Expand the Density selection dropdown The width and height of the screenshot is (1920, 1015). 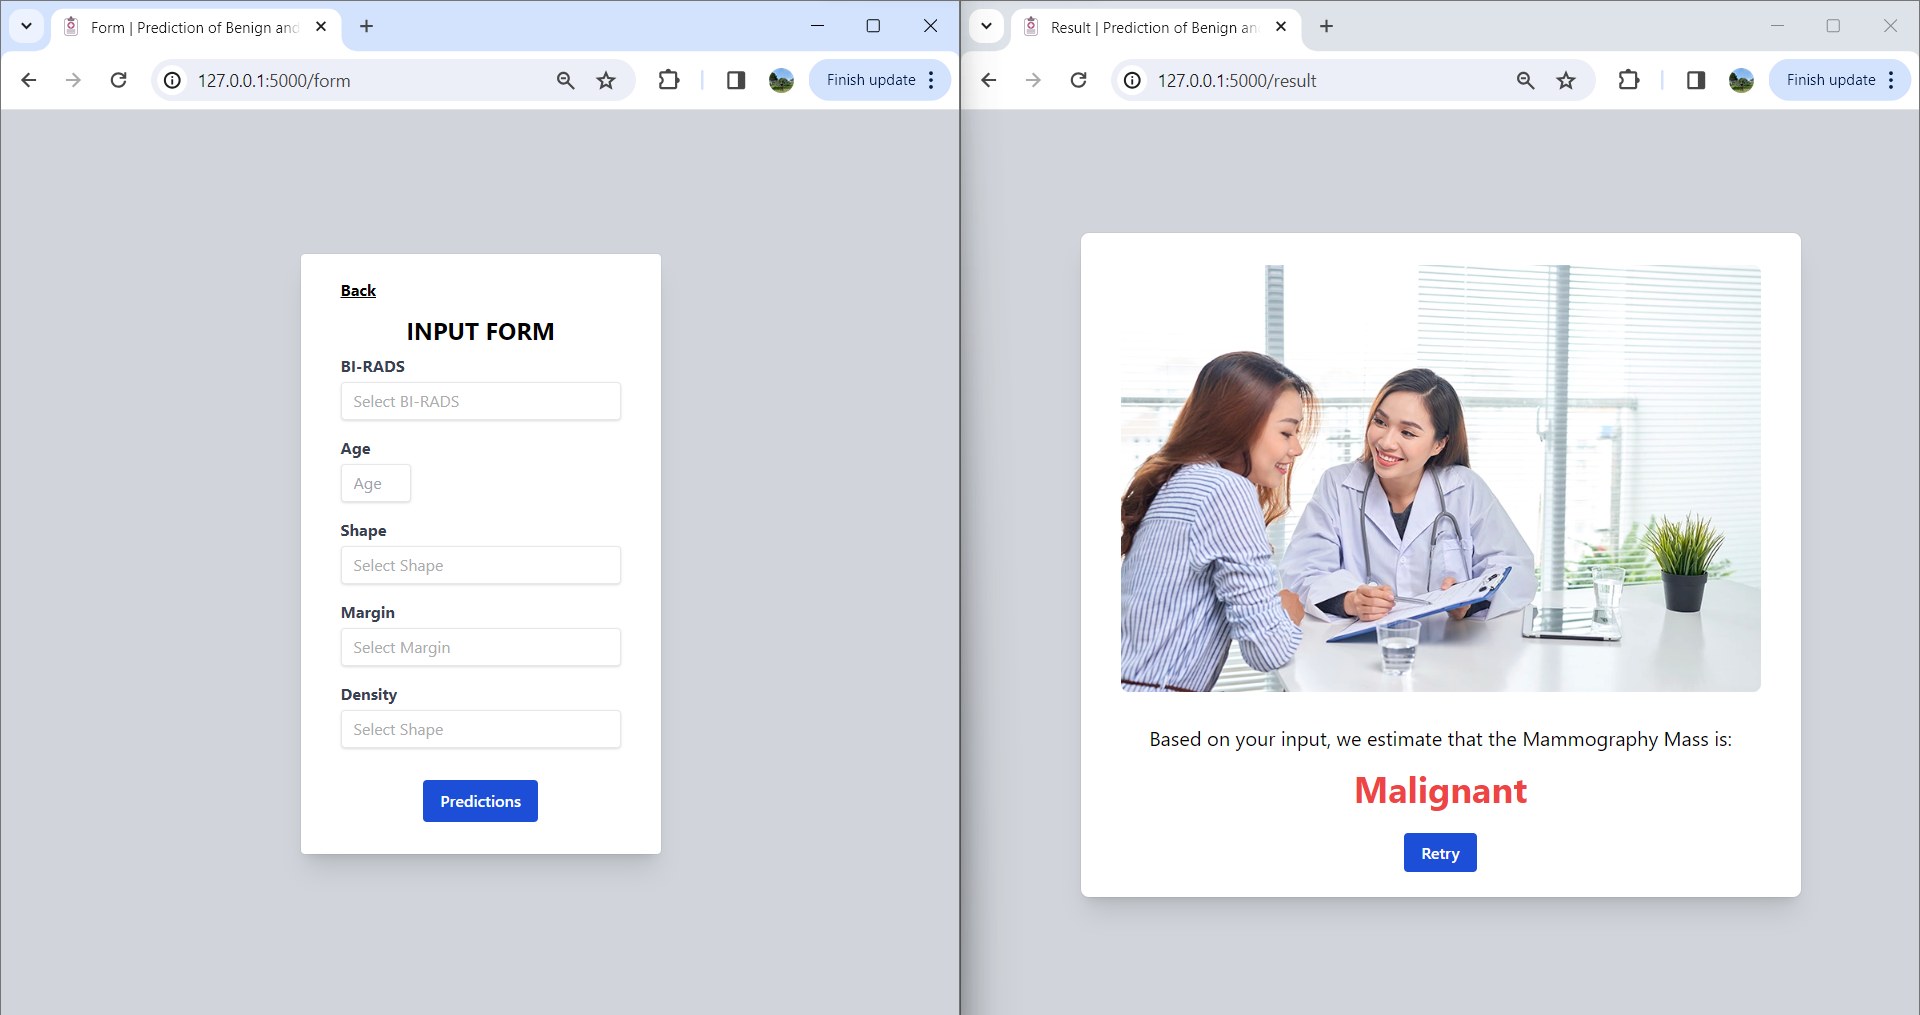(x=480, y=729)
